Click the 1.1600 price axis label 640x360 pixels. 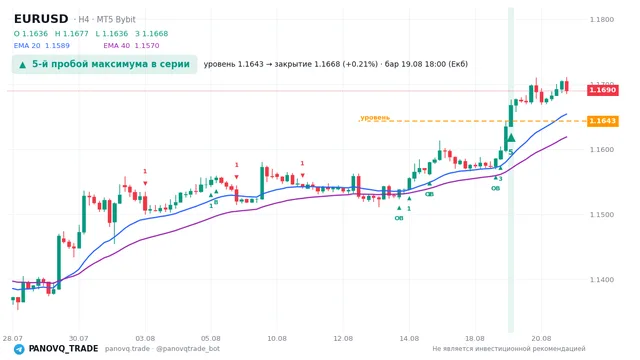tap(602, 149)
